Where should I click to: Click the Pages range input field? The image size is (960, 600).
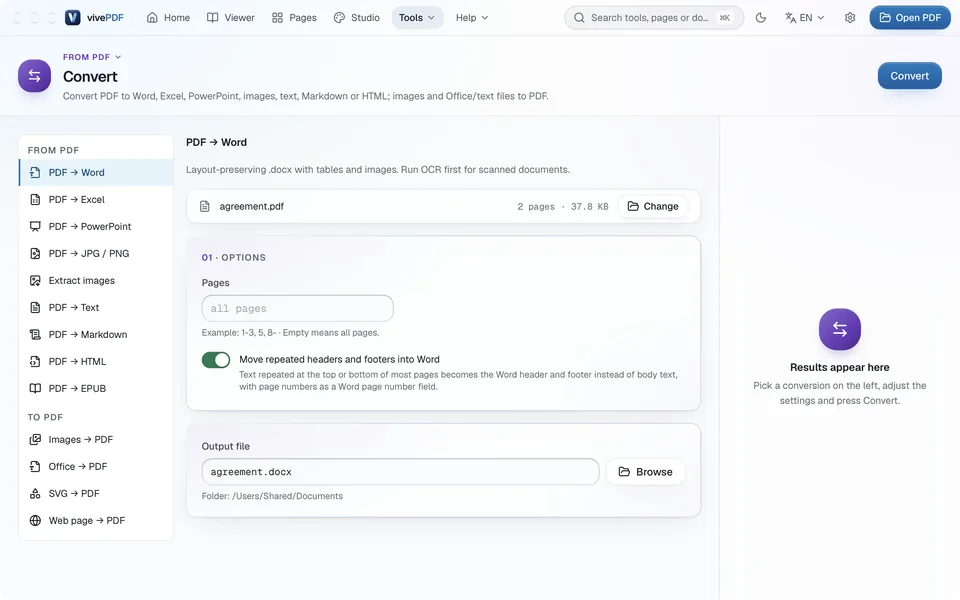(298, 309)
